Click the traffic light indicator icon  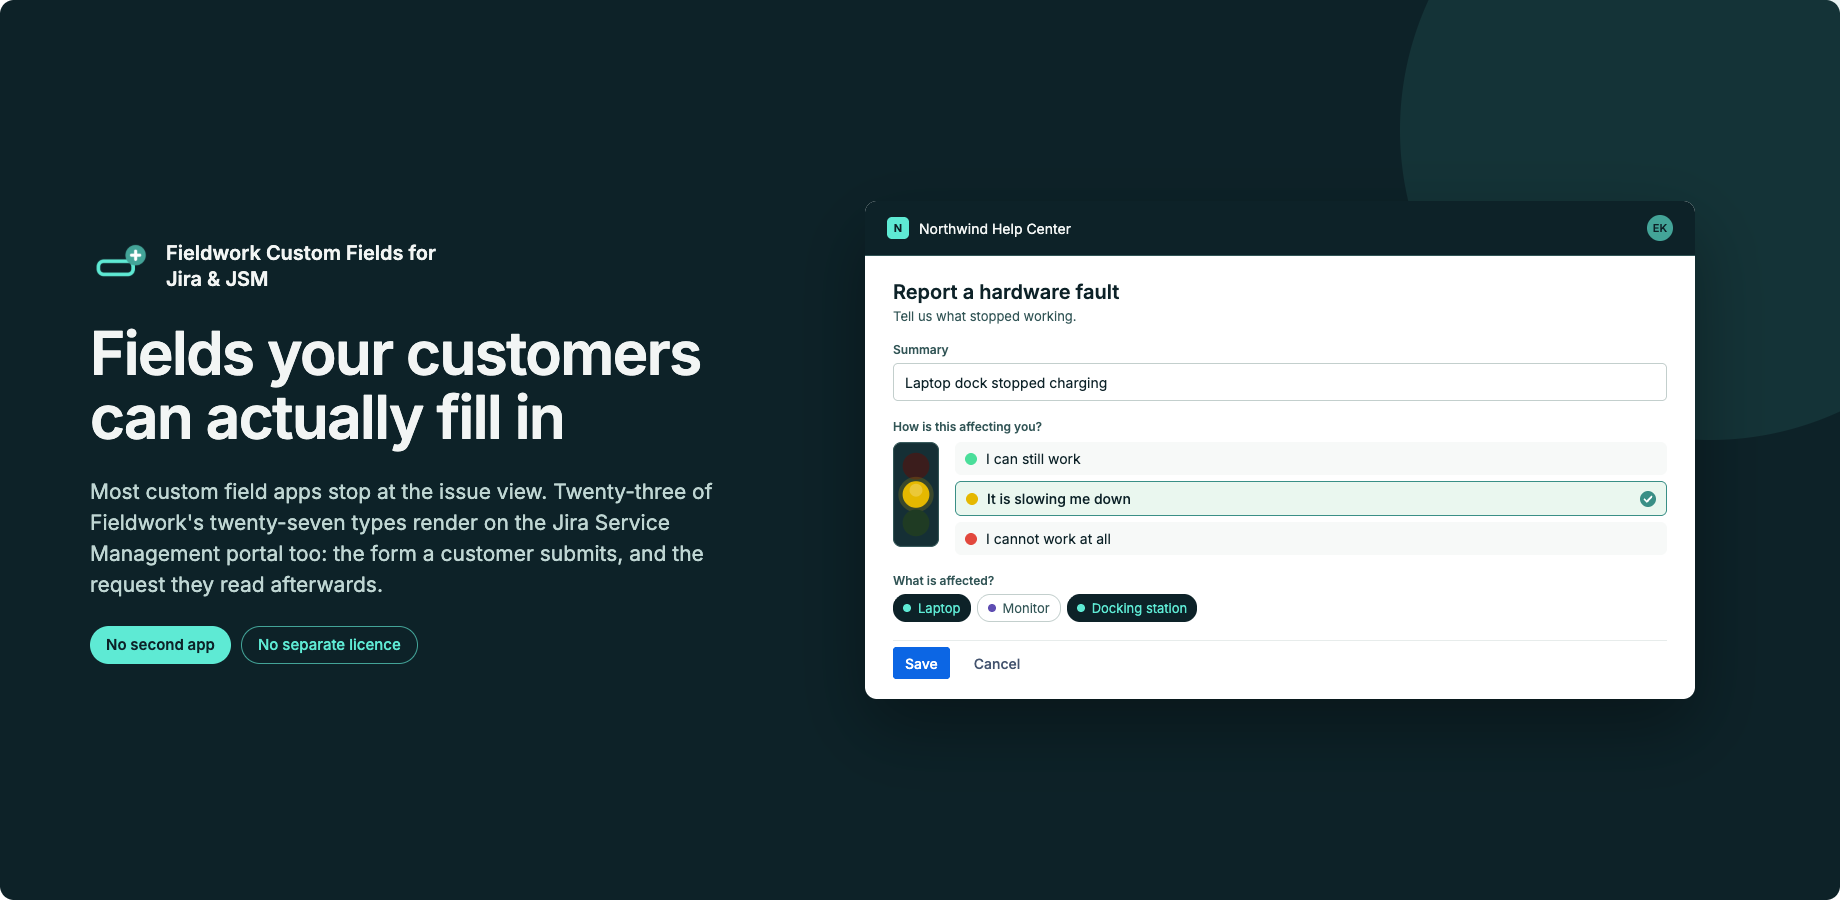click(916, 495)
